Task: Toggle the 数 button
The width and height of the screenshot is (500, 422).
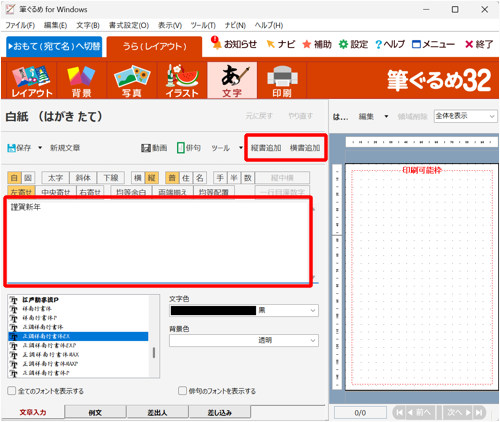Action: (248, 178)
